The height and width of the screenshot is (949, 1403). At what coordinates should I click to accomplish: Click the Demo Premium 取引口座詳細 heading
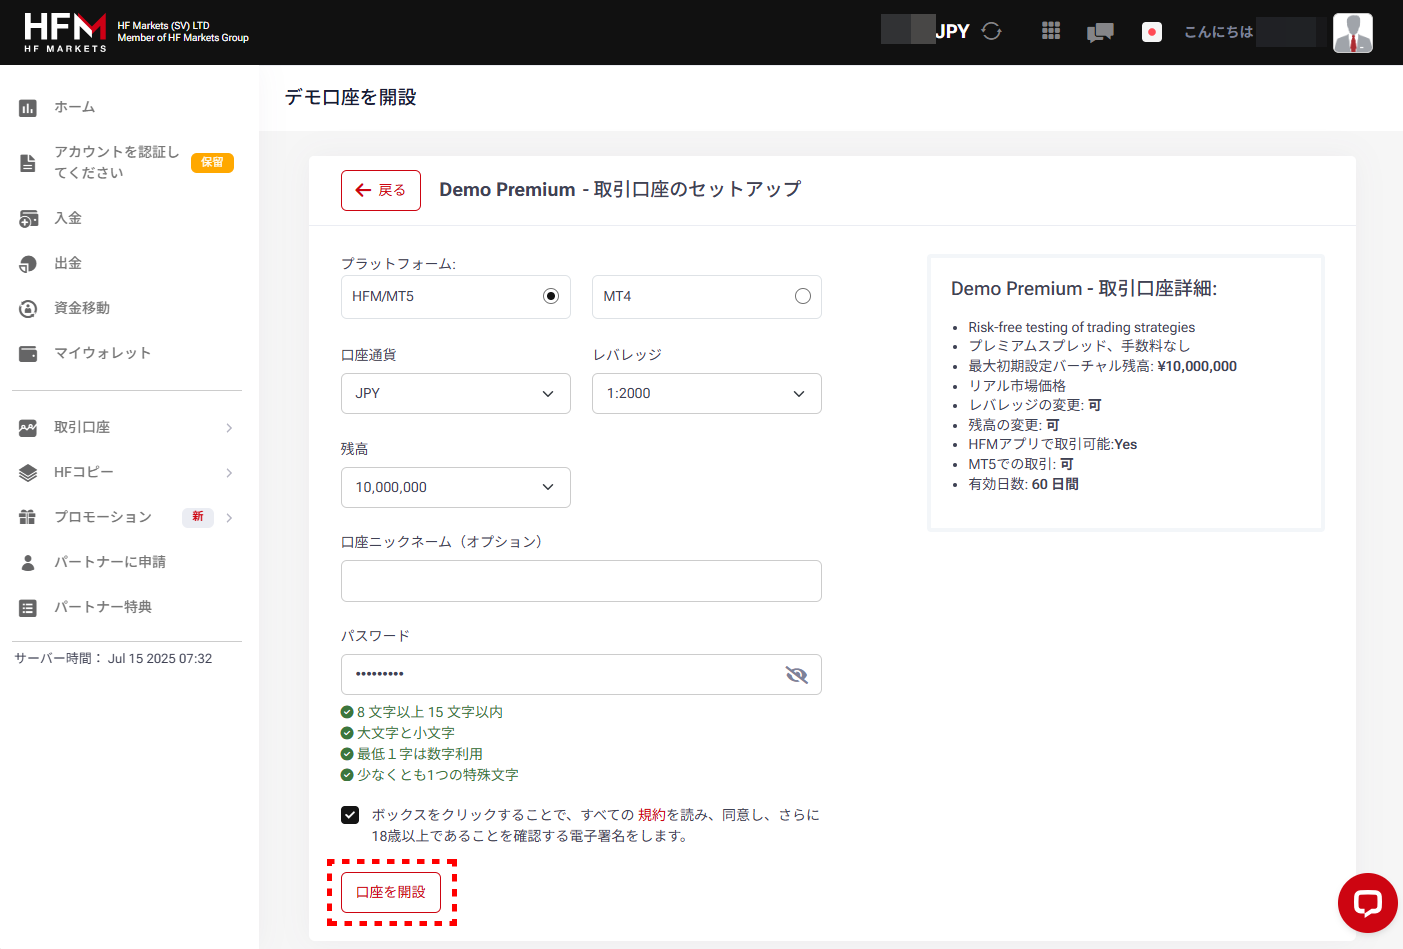point(1084,289)
